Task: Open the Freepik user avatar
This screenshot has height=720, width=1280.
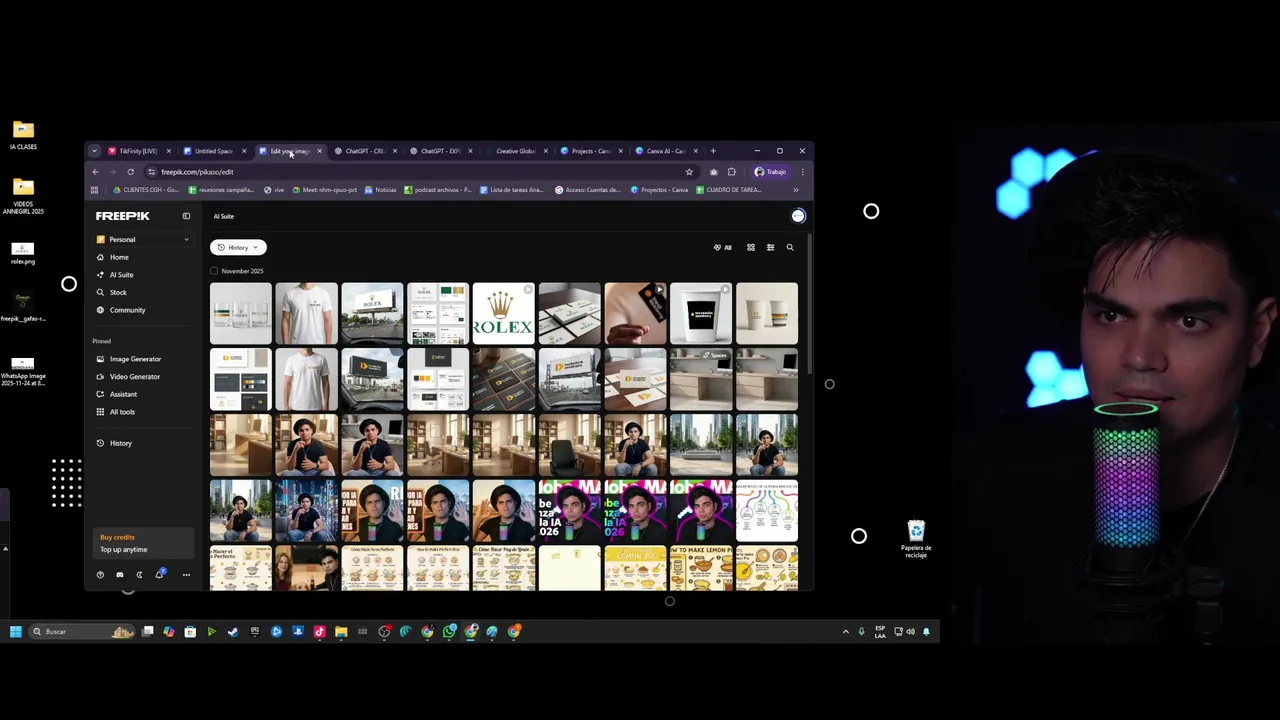Action: (798, 216)
